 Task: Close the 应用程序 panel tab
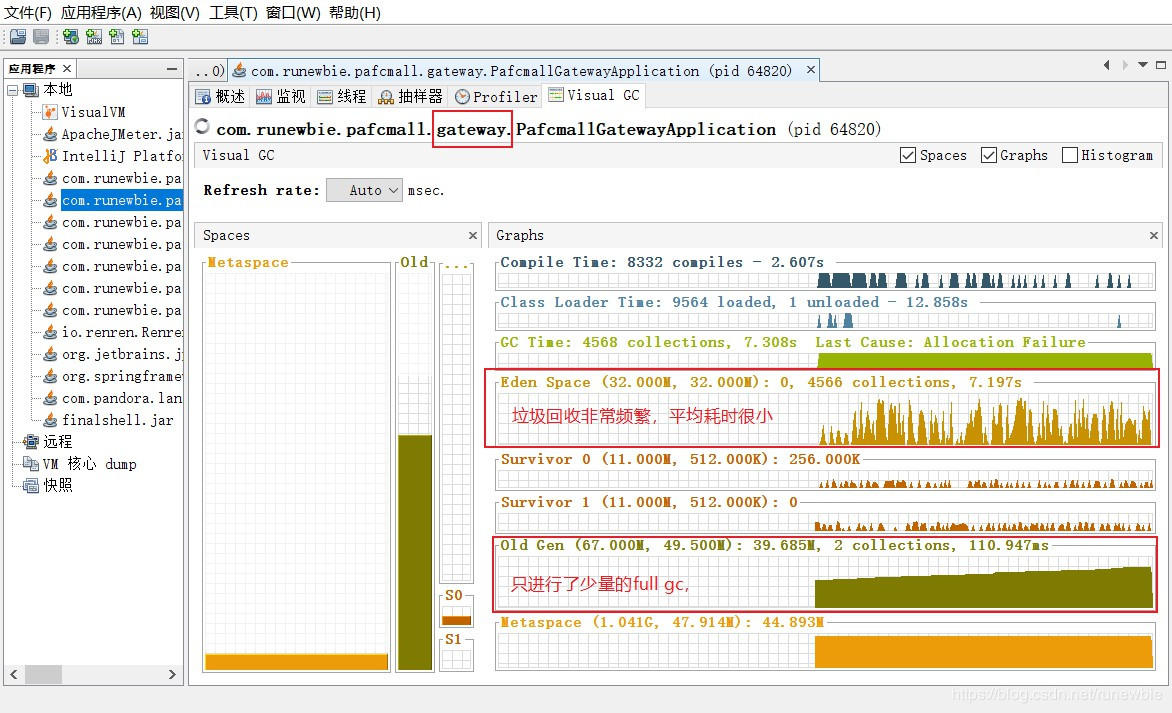[67, 68]
